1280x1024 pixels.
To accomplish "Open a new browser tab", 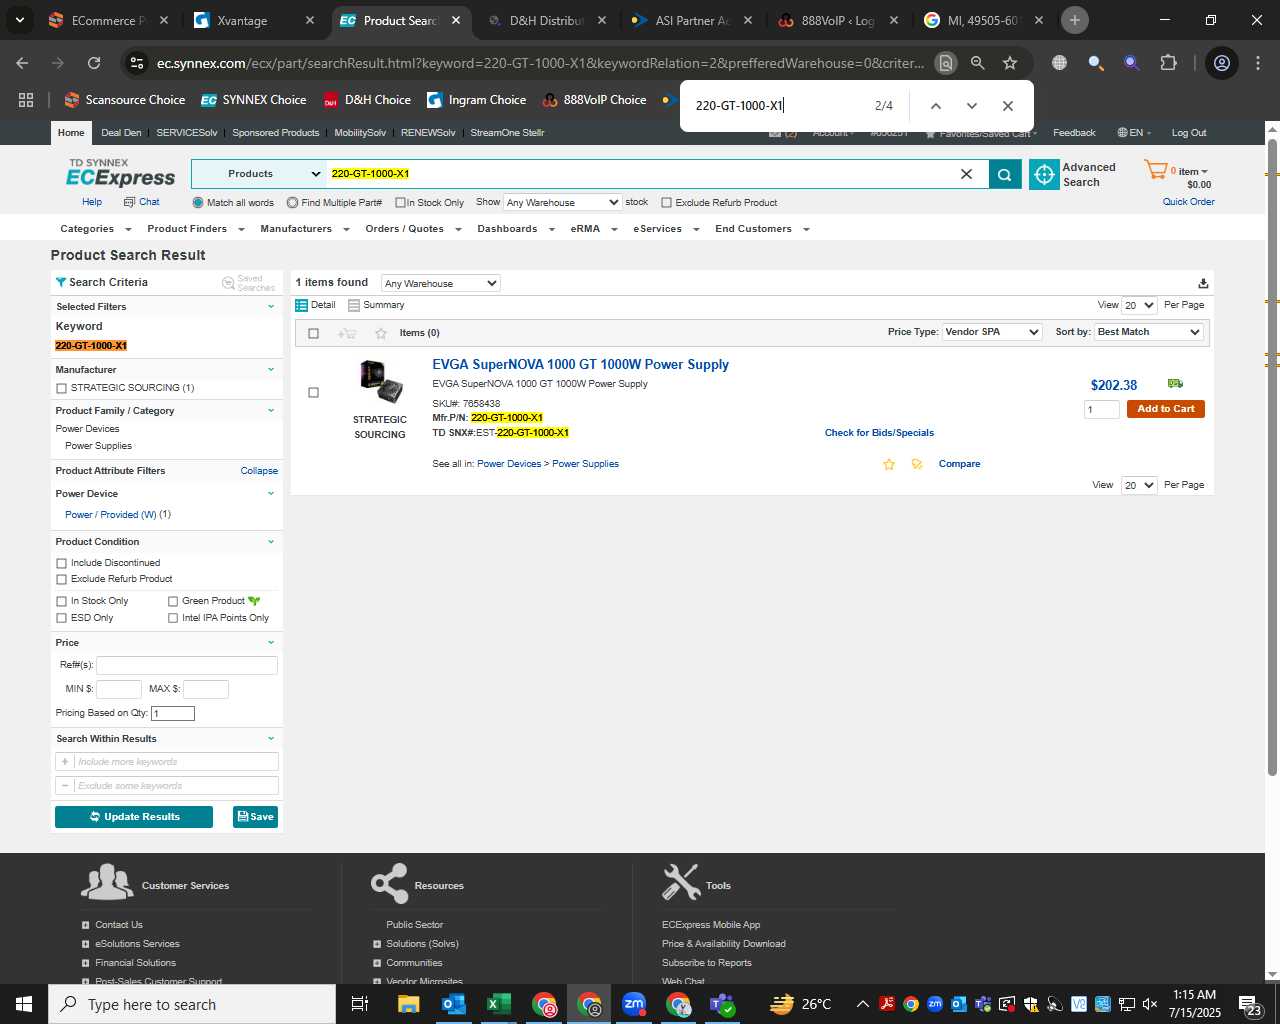I will point(1075,20).
